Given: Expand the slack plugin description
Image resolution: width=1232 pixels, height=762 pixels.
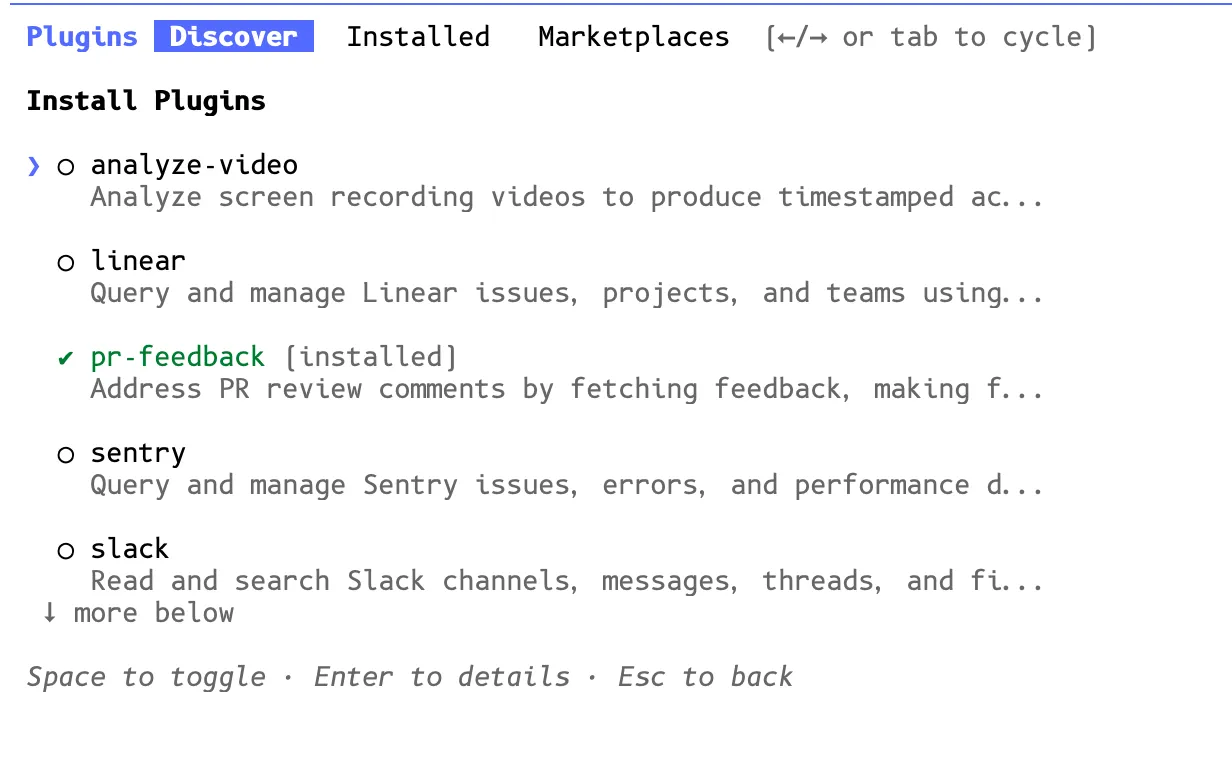Looking at the screenshot, I should (129, 549).
